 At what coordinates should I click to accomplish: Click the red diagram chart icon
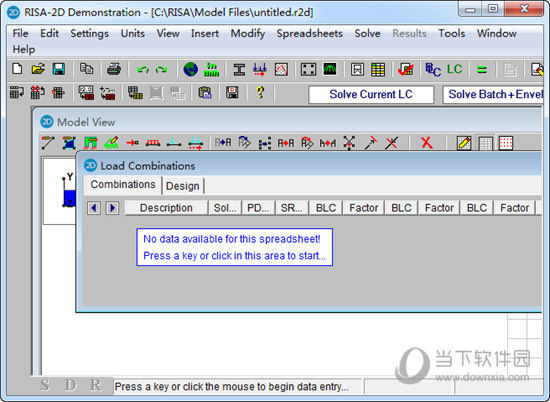click(x=281, y=69)
